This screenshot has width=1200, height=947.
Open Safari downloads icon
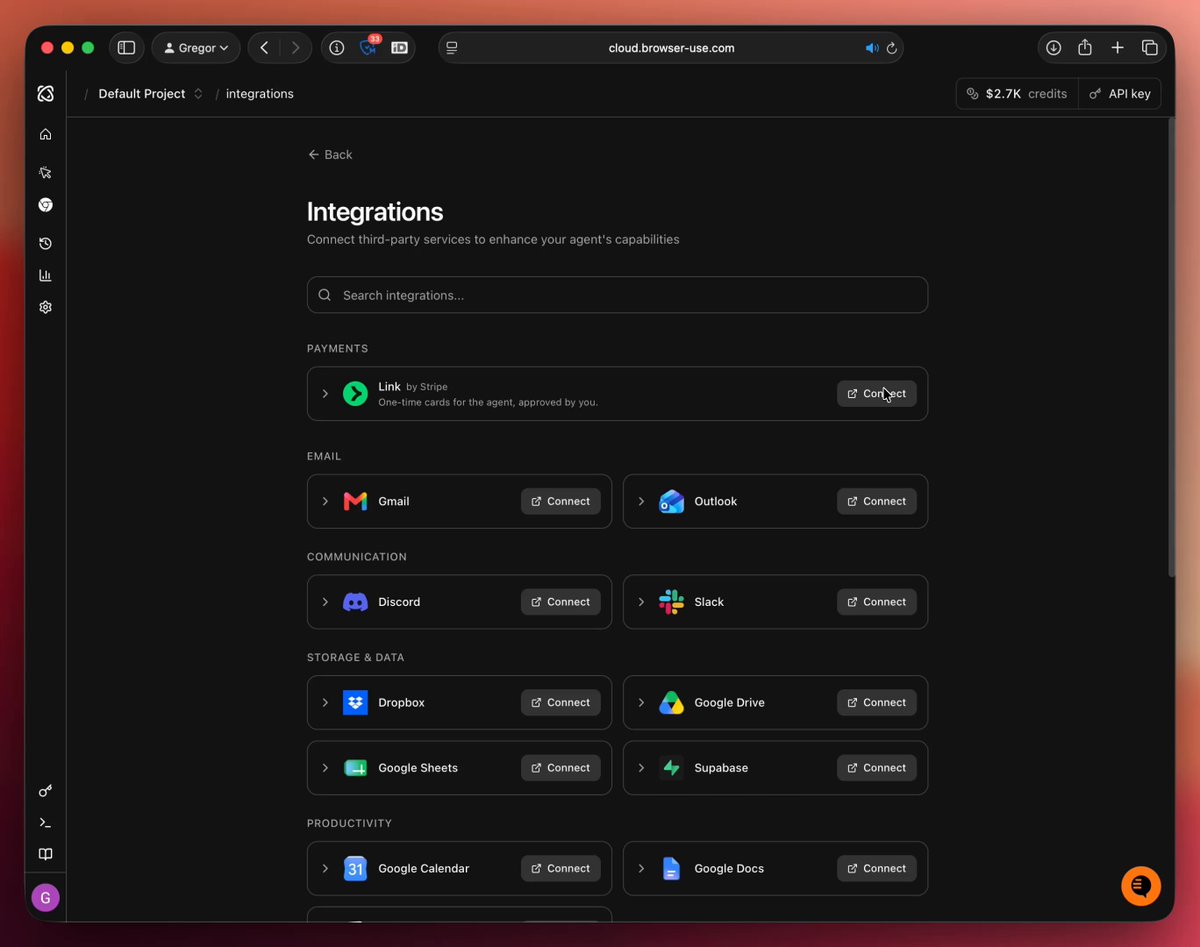pos(1053,48)
